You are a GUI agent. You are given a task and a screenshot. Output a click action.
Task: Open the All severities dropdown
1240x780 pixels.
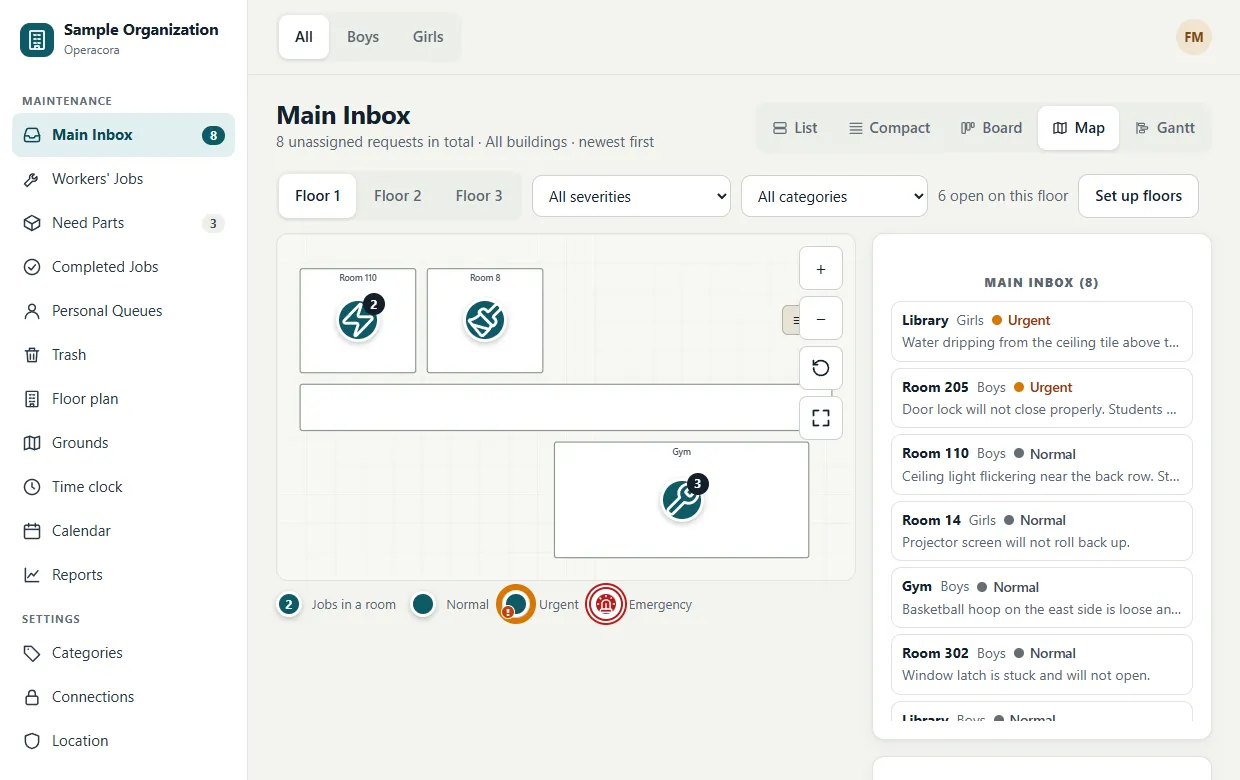pyautogui.click(x=631, y=196)
